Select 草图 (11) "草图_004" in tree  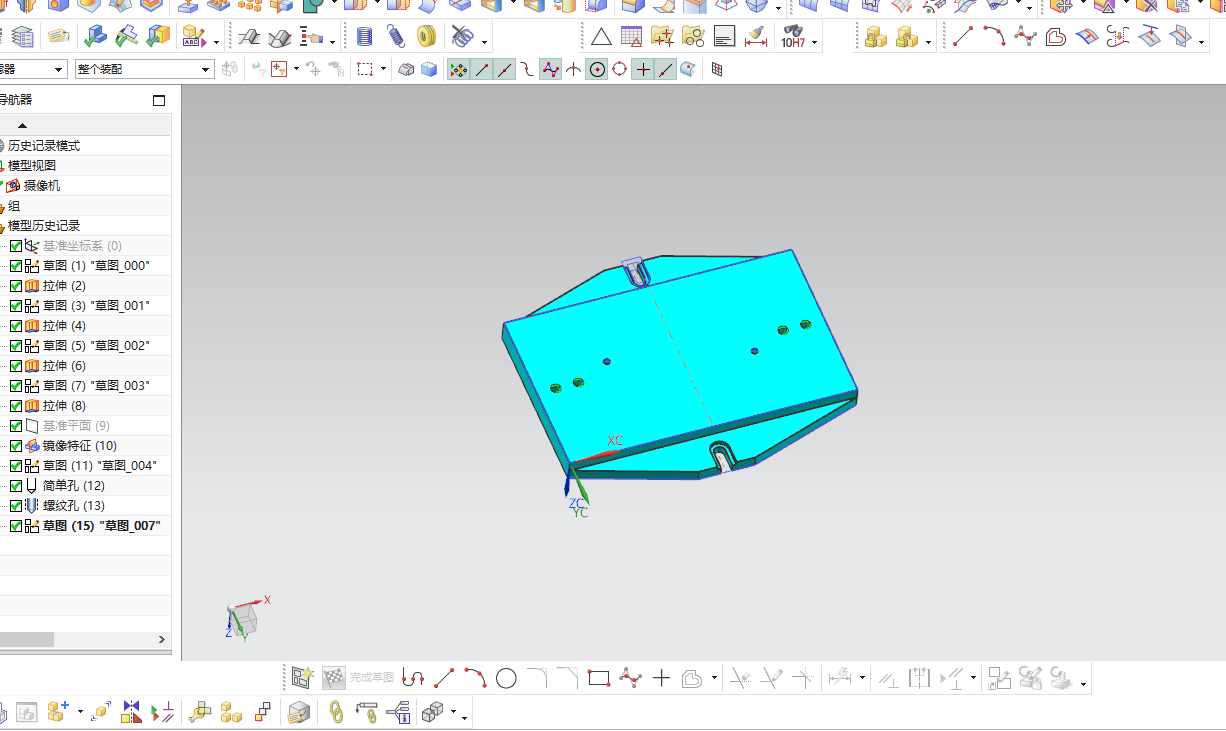99,466
